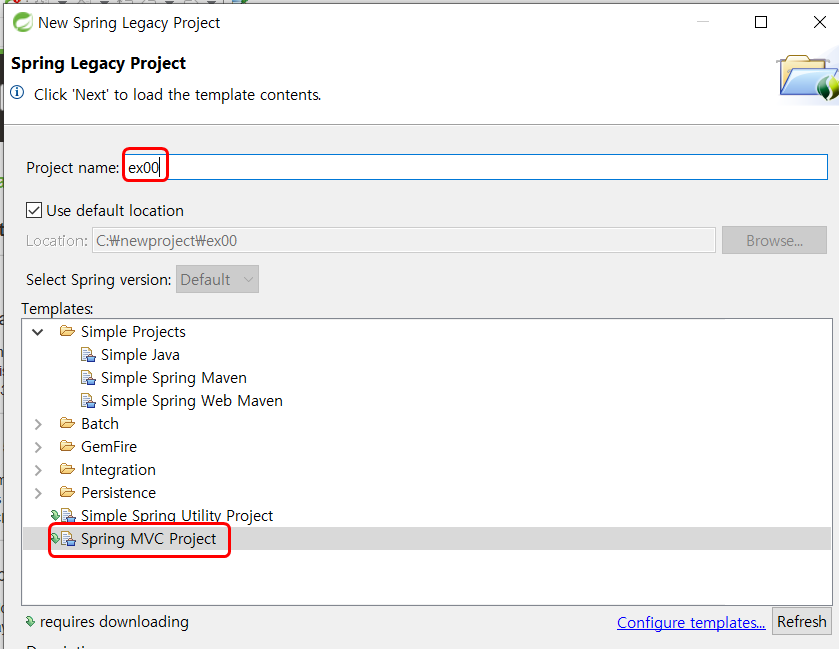Click the Refresh templates button
The image size is (839, 649).
(802, 622)
